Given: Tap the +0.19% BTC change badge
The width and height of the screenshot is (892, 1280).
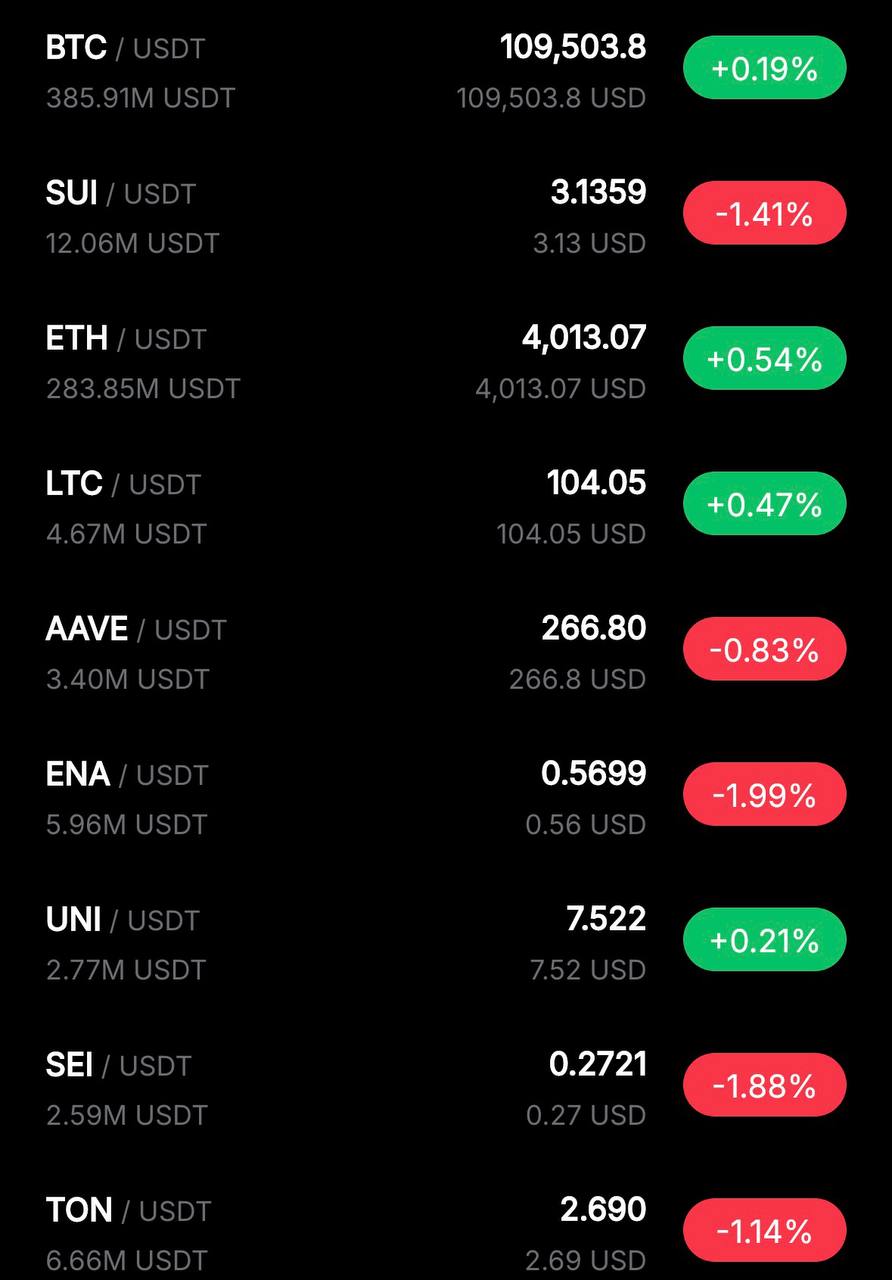Looking at the screenshot, I should pos(765,68).
